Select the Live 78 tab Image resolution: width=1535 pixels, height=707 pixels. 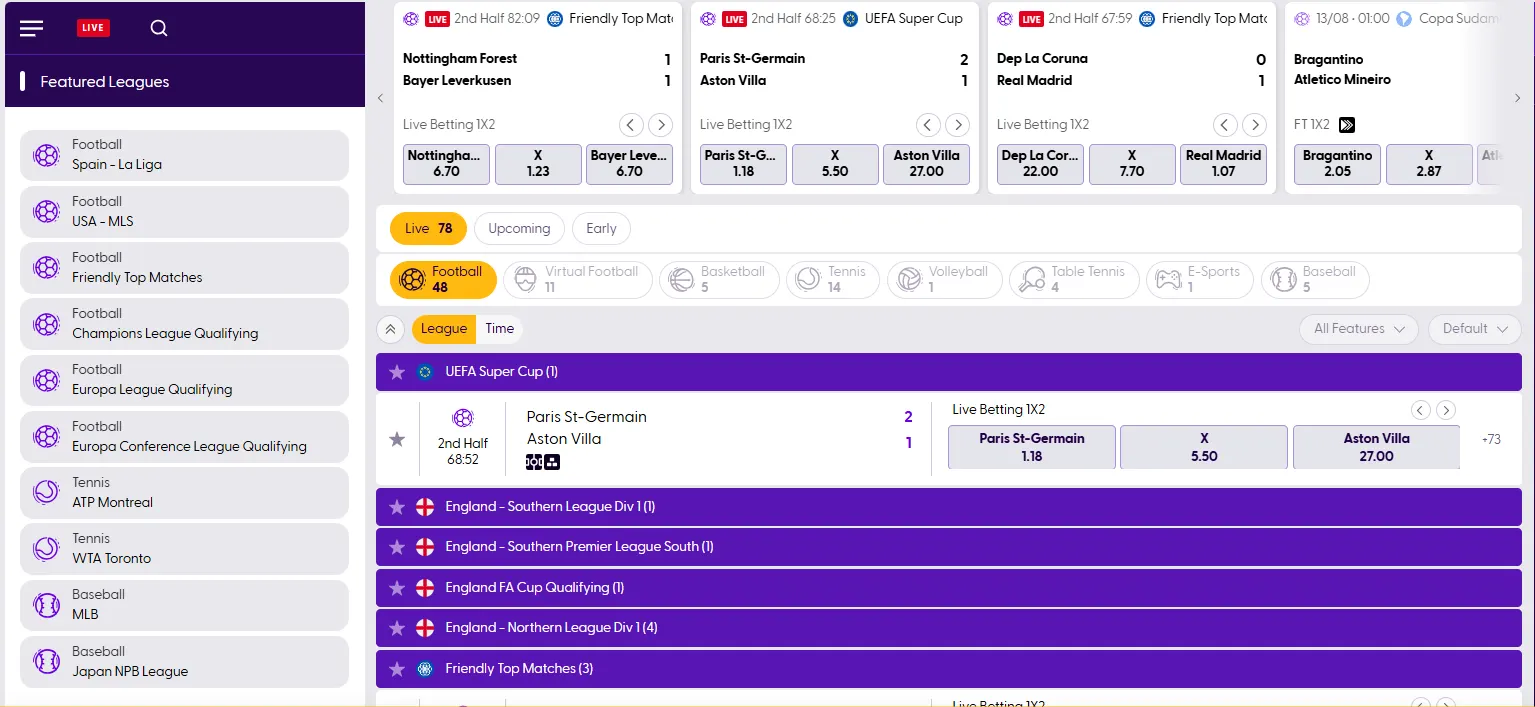(428, 229)
